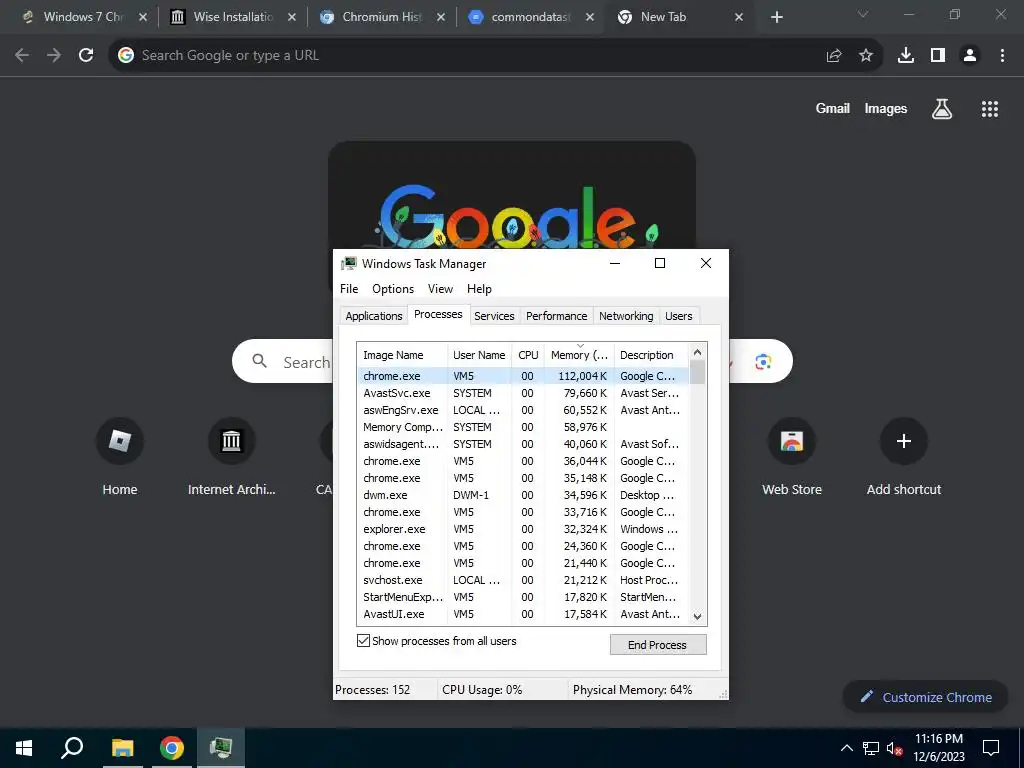Open the Google apps grid
This screenshot has width=1024, height=768.
pyautogui.click(x=990, y=109)
